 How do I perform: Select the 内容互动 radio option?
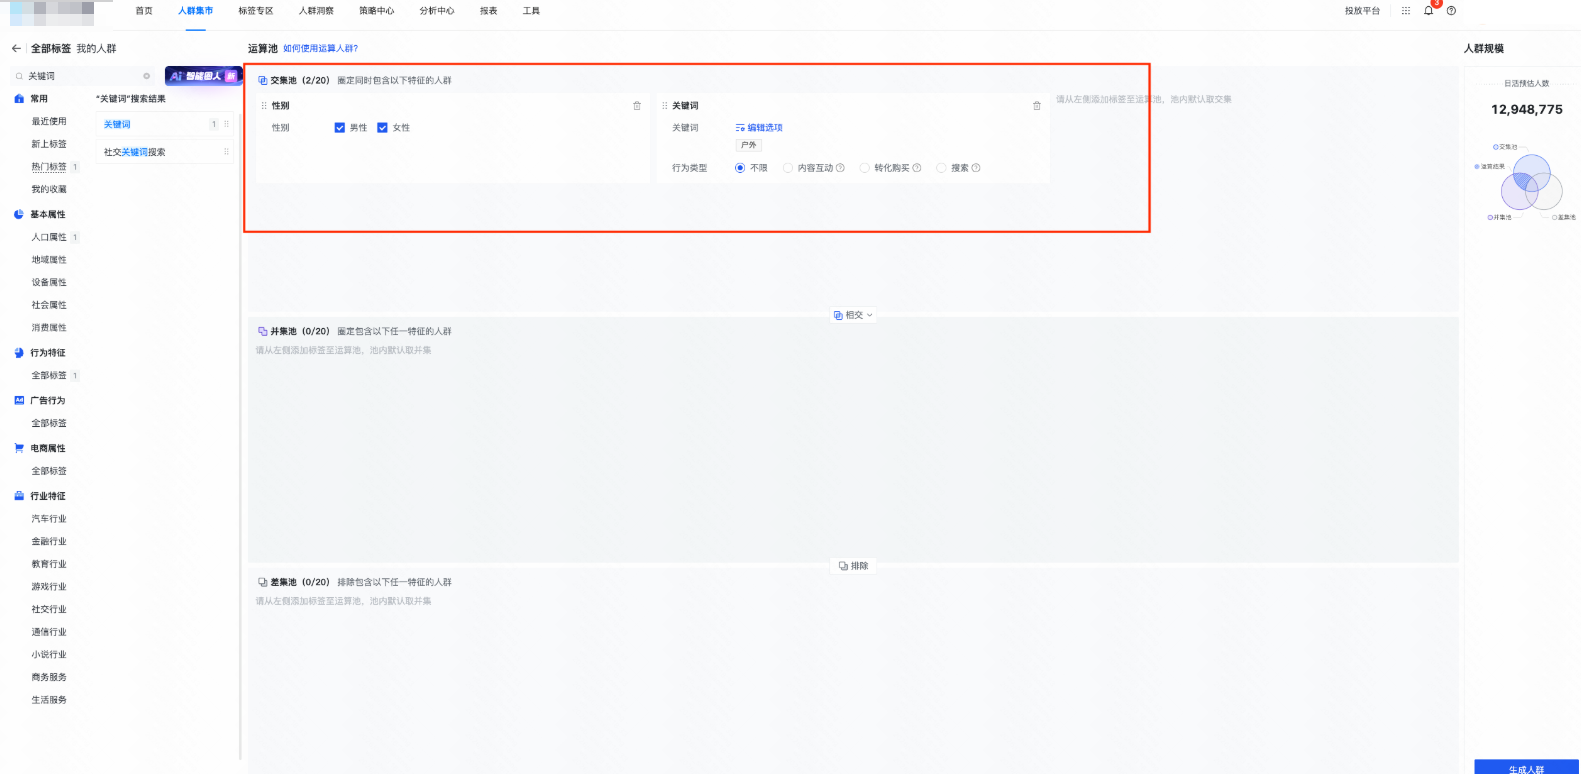click(788, 168)
